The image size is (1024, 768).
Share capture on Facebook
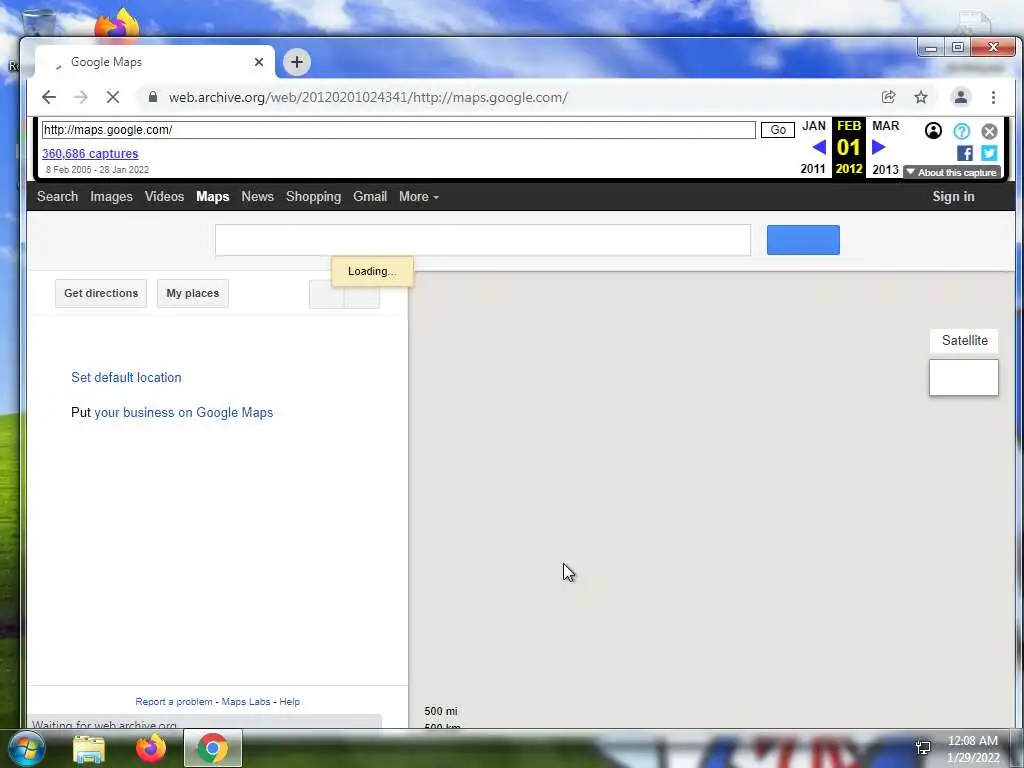pos(965,153)
